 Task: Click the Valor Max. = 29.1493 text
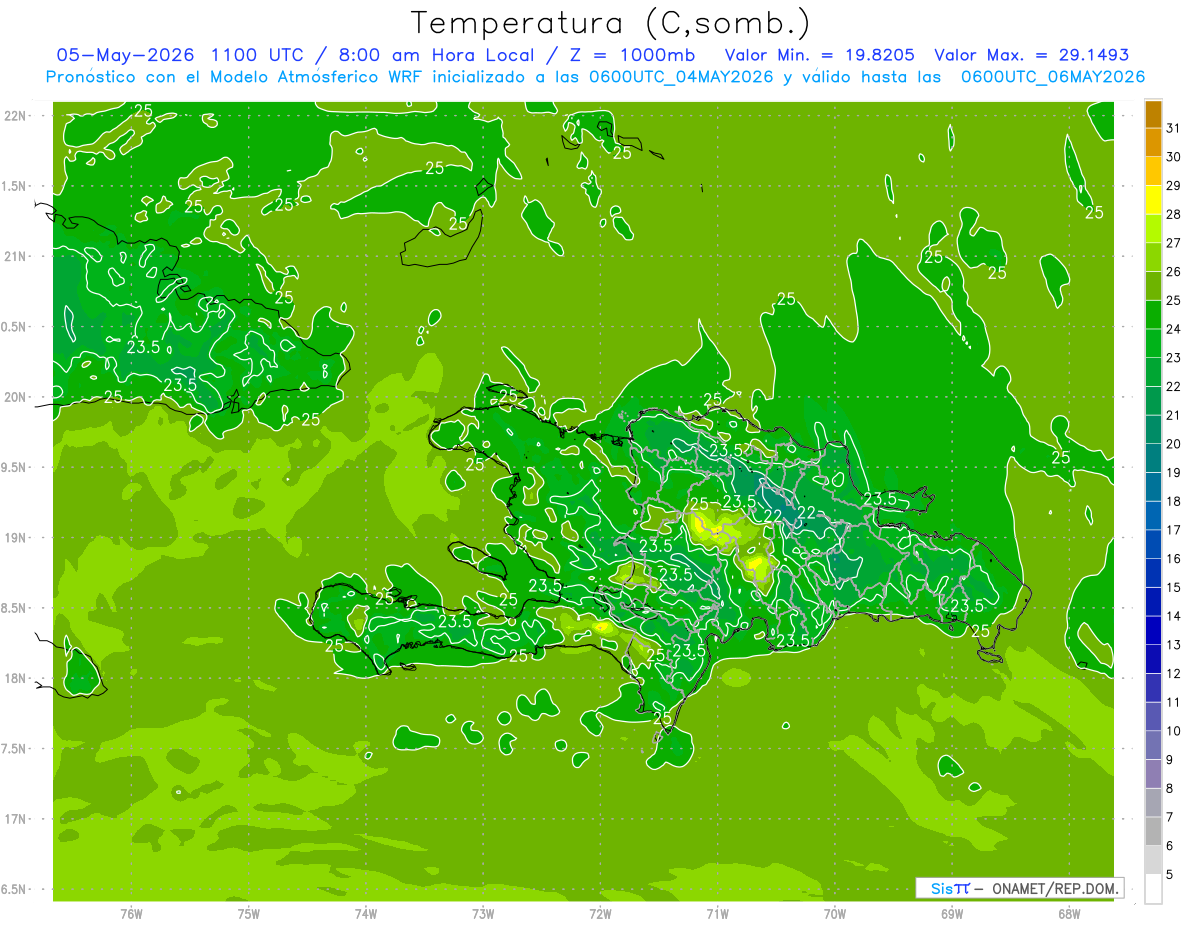[1031, 55]
